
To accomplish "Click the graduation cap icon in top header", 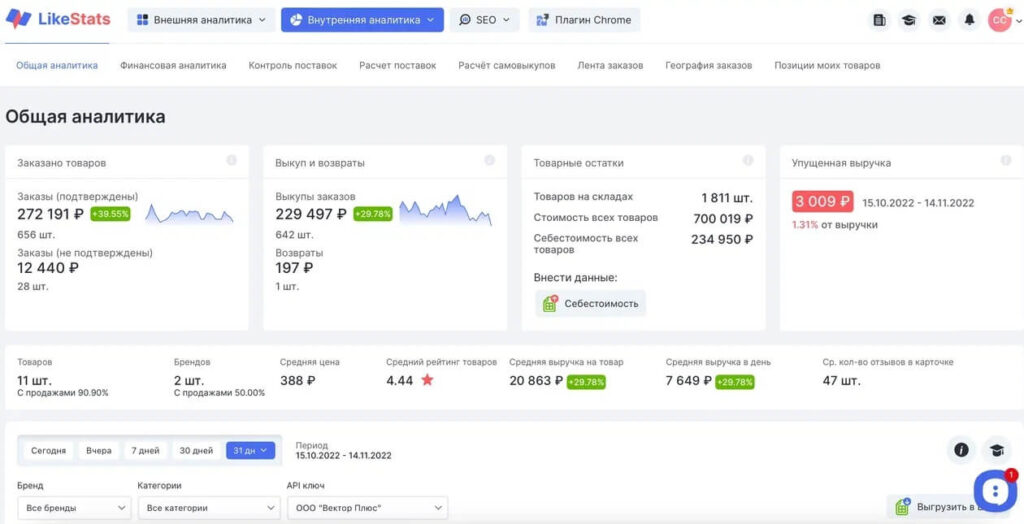I will (909, 20).
